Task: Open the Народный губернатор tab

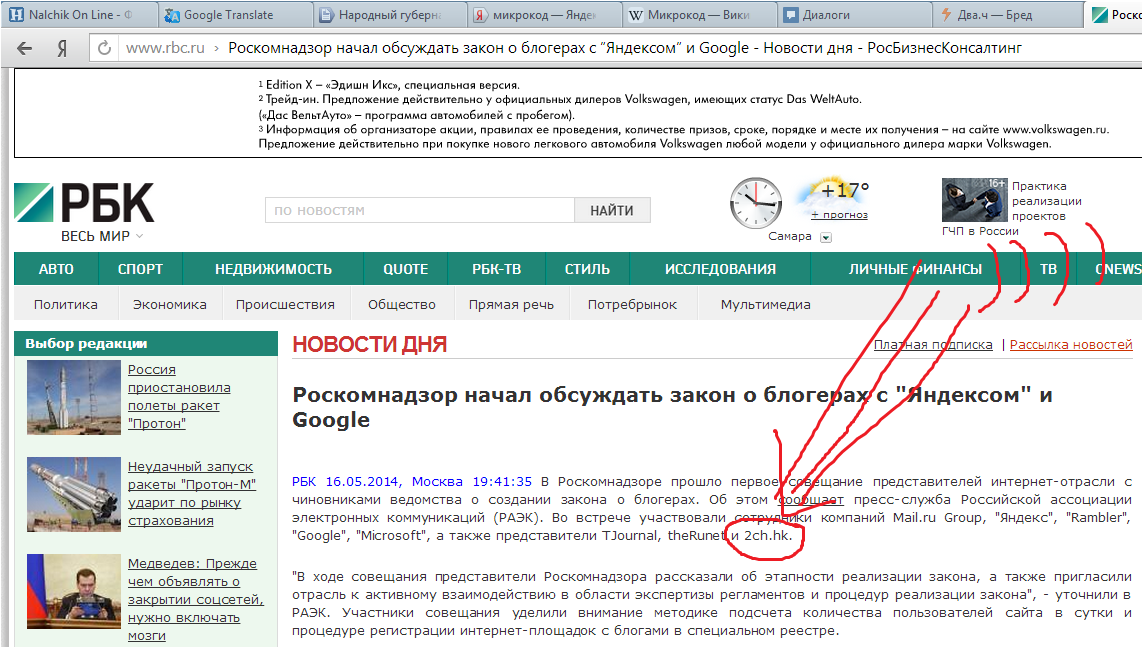Action: (390, 15)
